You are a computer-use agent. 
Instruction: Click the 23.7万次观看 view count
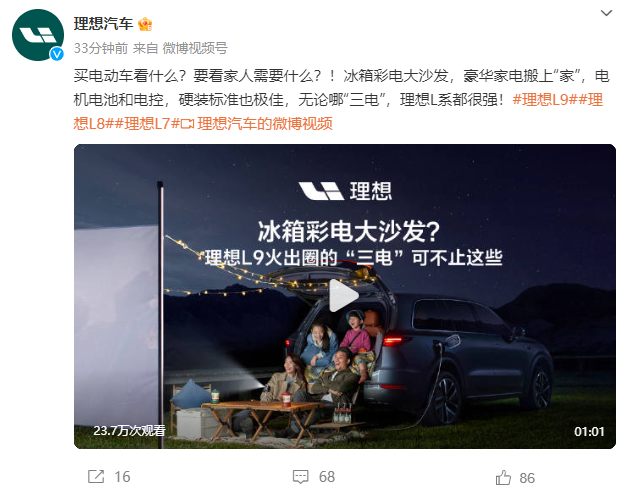click(x=129, y=431)
